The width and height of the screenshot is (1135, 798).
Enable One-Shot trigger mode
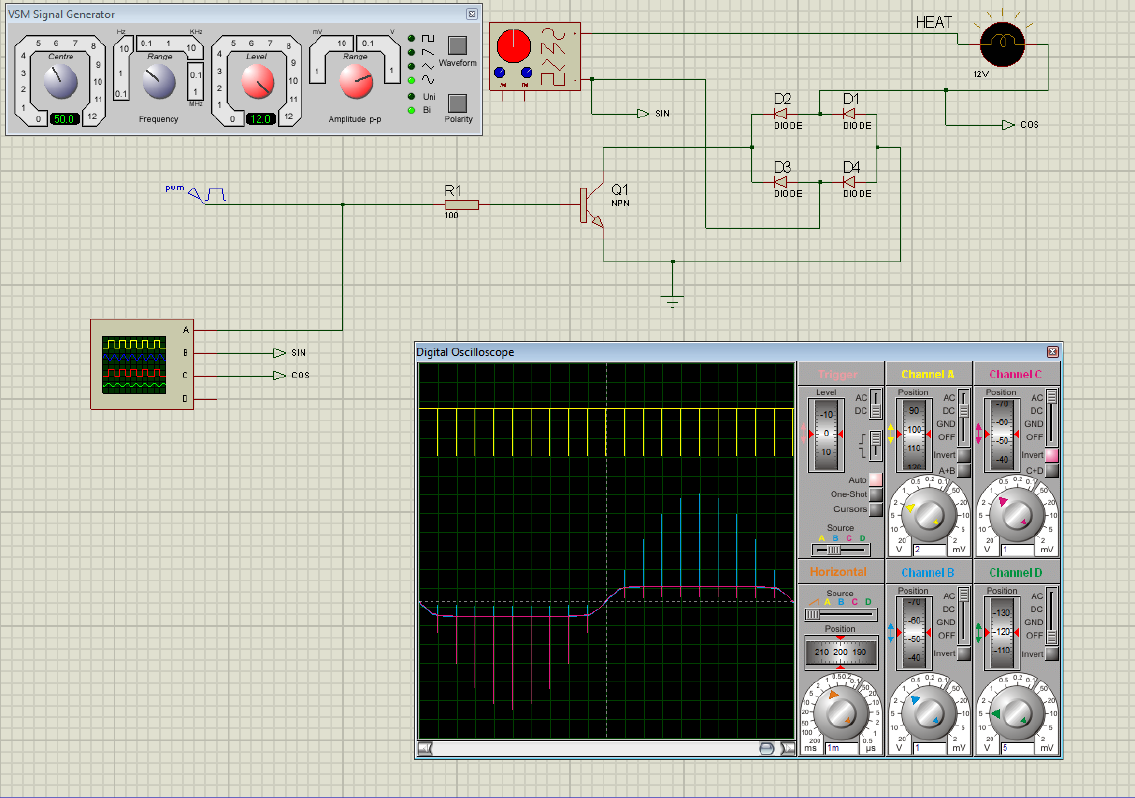(x=875, y=494)
